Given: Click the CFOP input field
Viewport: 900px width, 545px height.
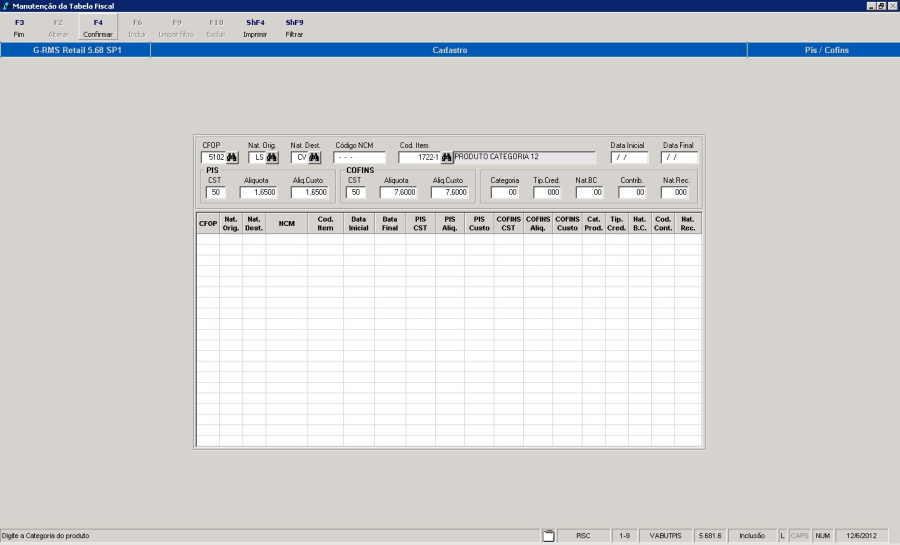Looking at the screenshot, I should tap(213, 157).
